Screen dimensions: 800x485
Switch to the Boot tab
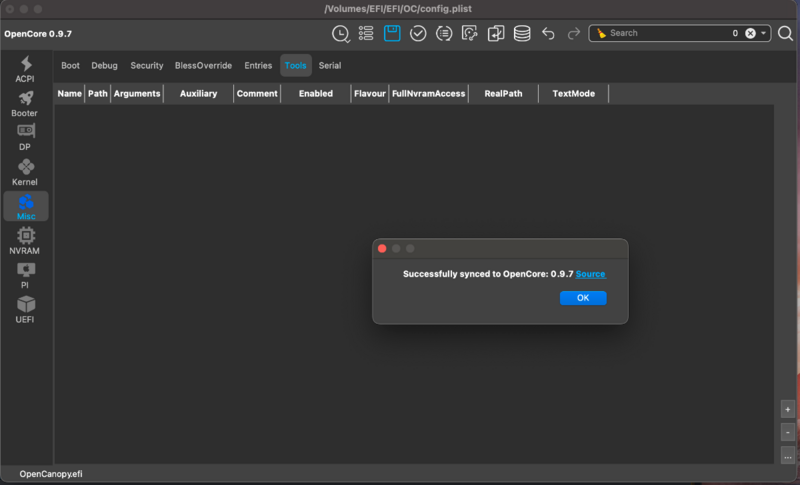point(70,66)
